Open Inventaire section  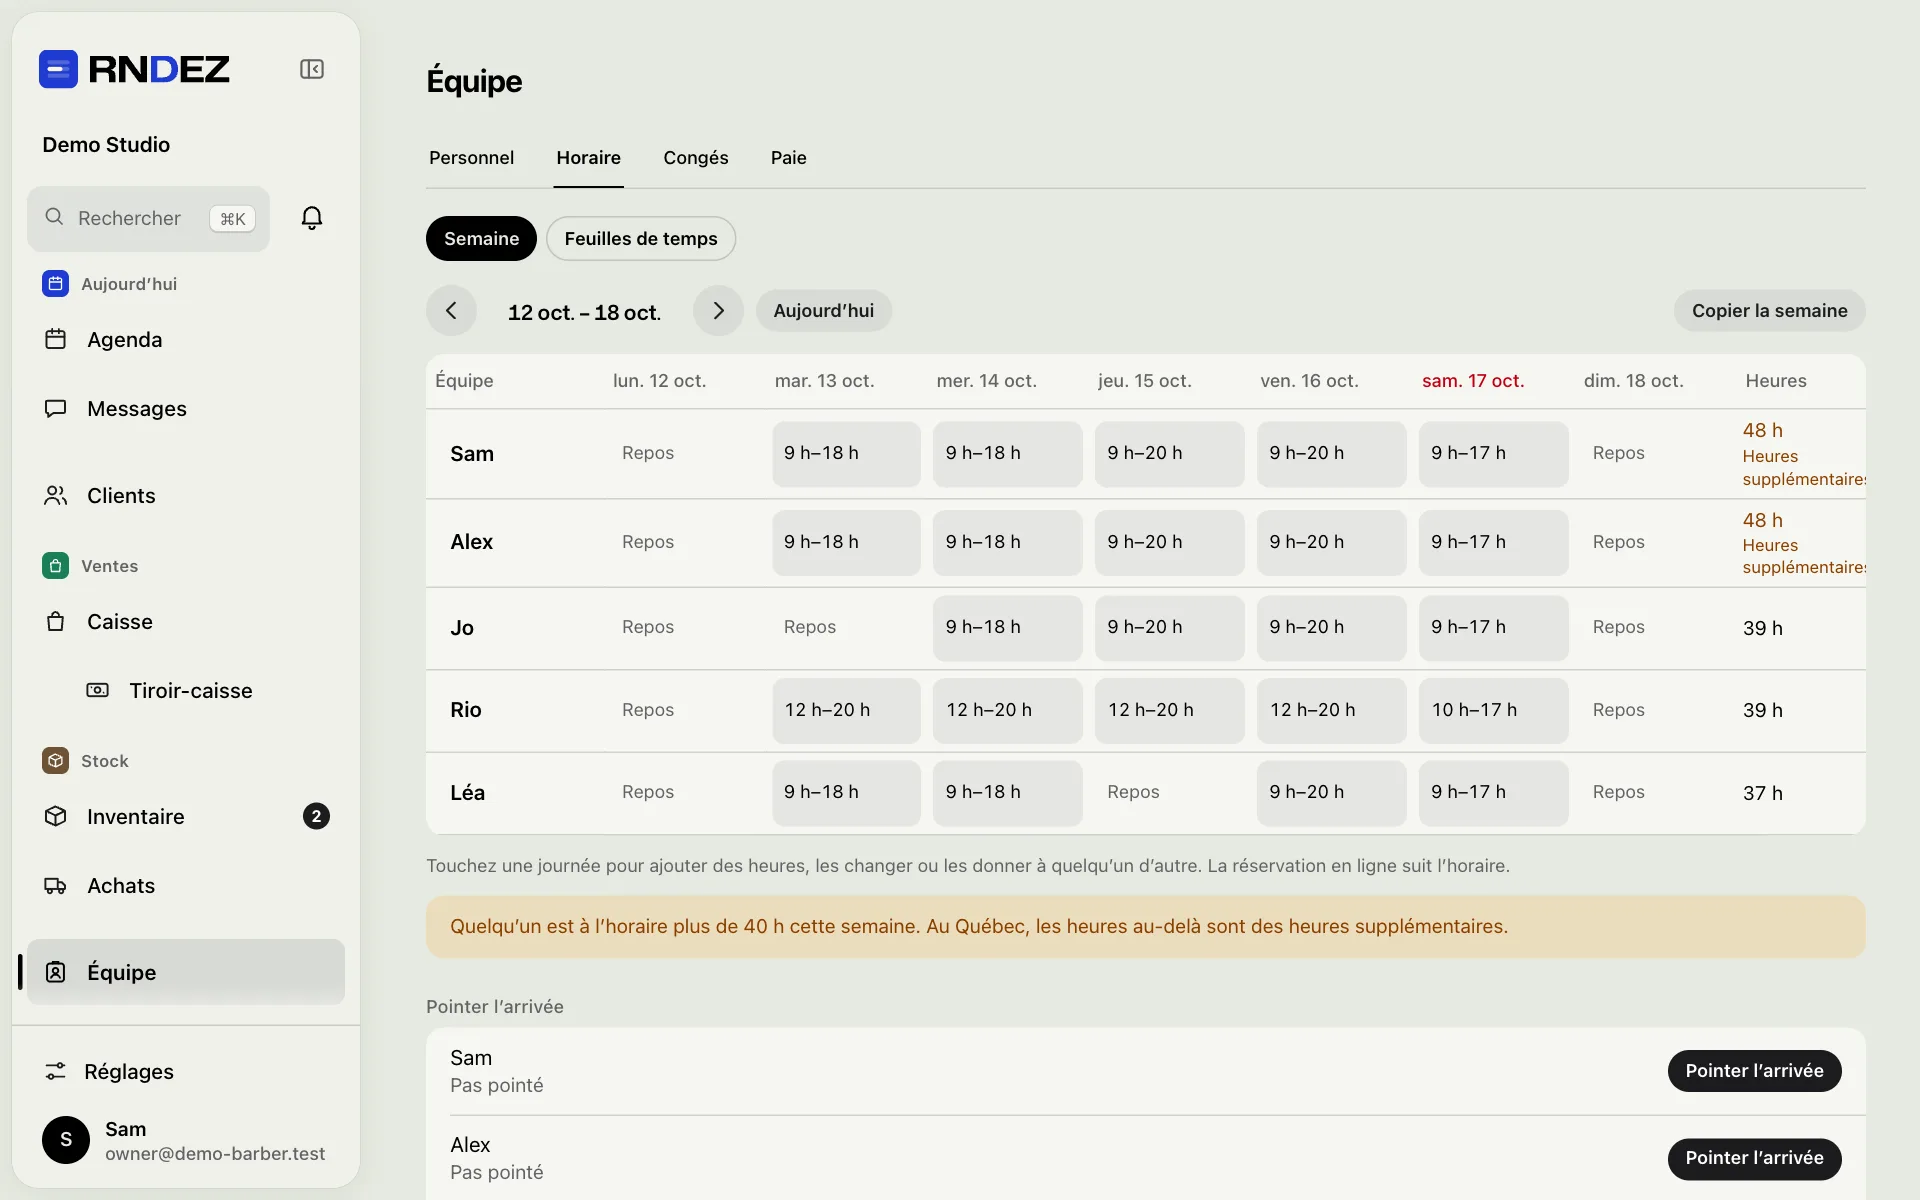(x=186, y=817)
